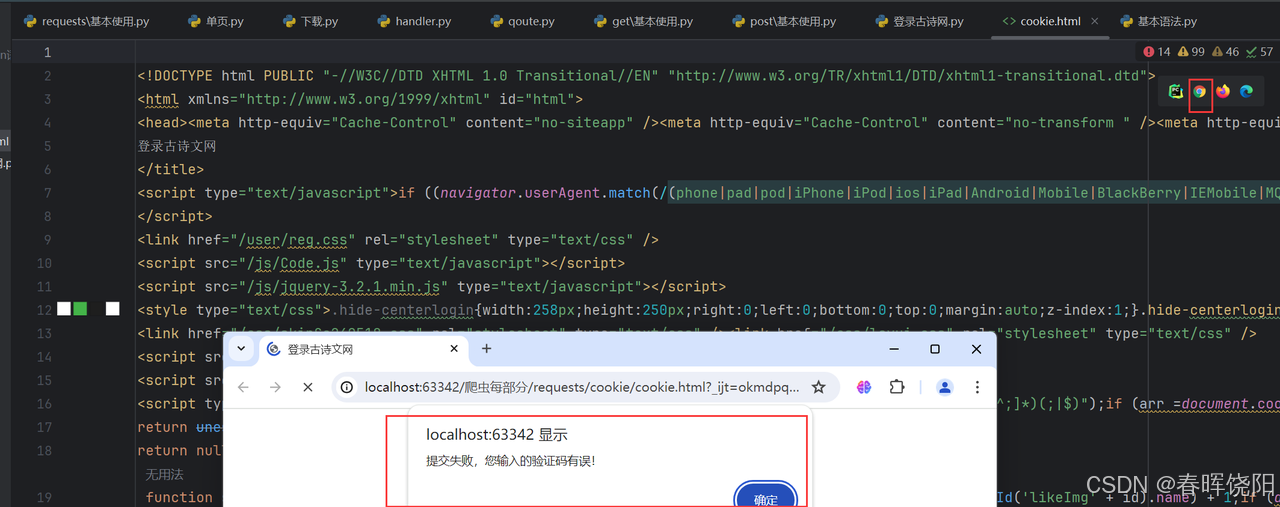Image resolution: width=1280 pixels, height=507 pixels.
Task: Switch to 登录古诗网.py tab
Action: pyautogui.click(x=920, y=21)
